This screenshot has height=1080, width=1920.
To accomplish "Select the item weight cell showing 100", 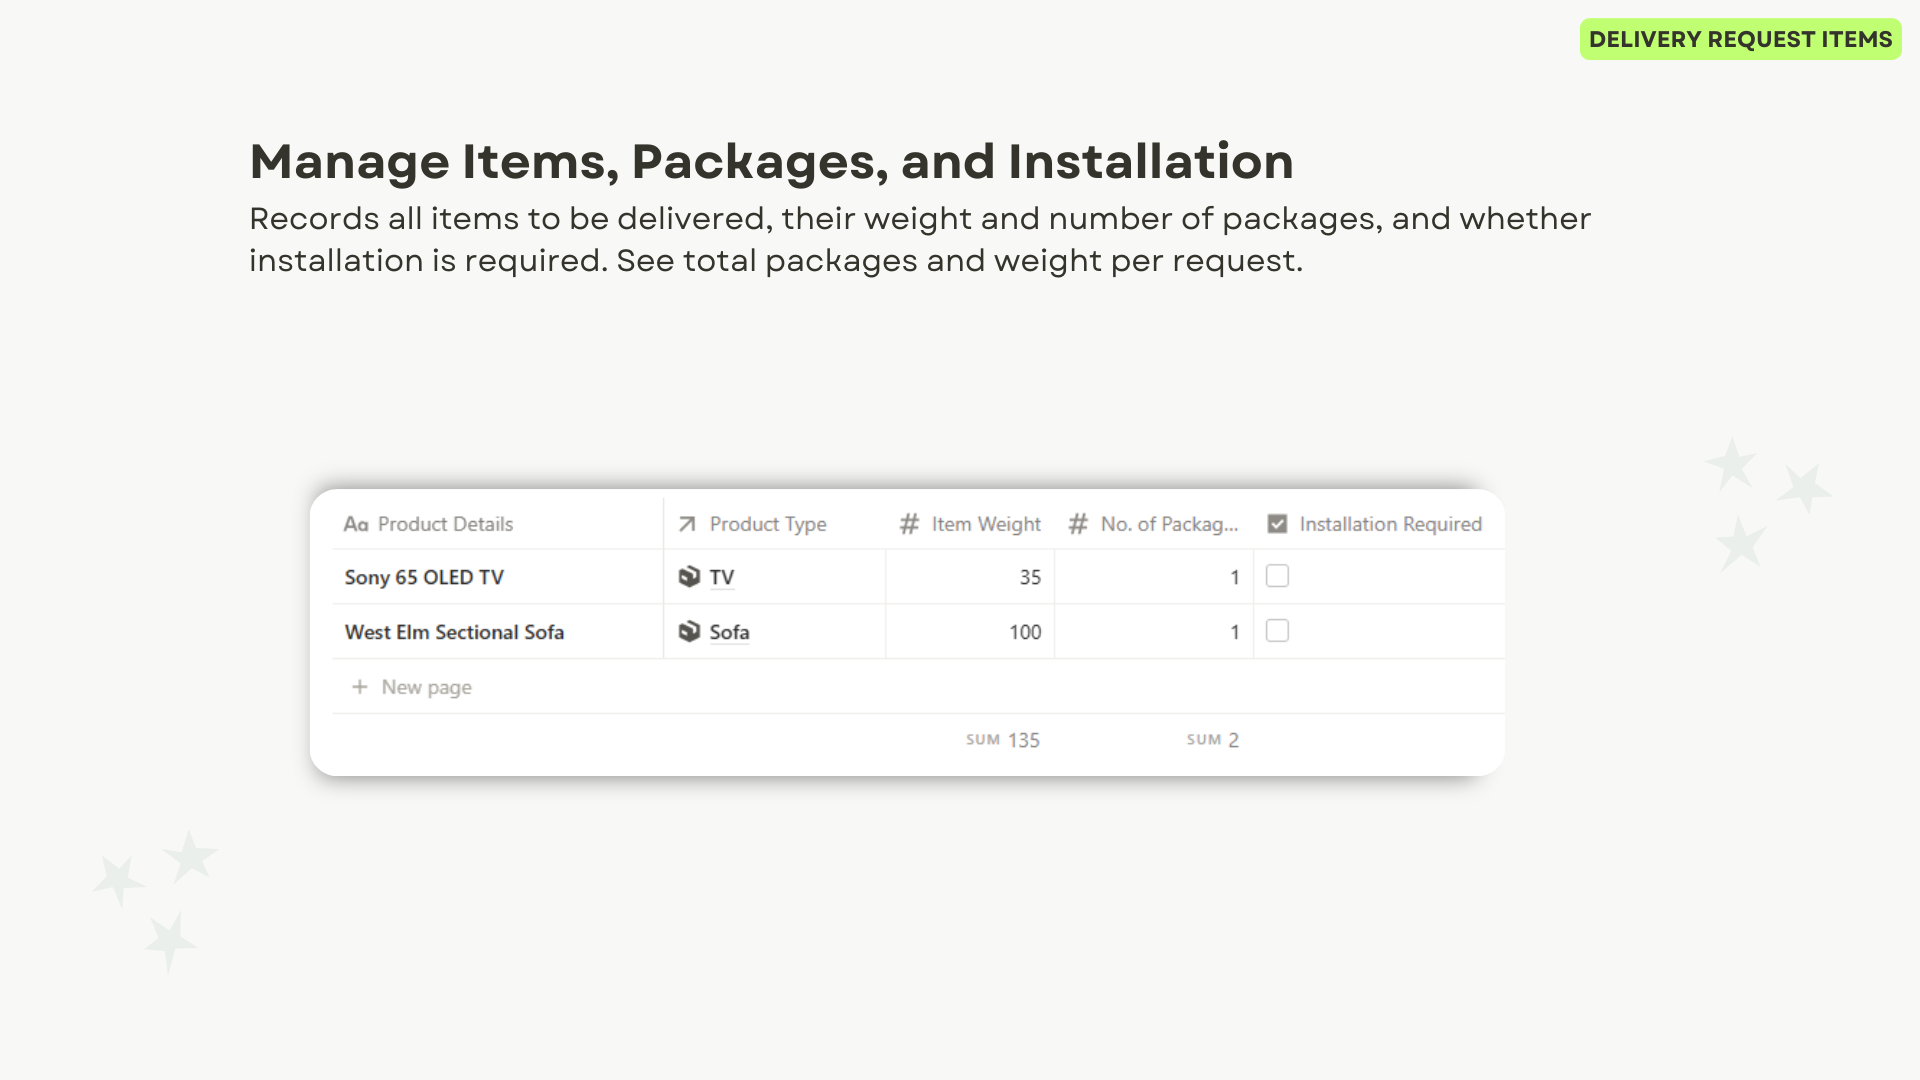I will tap(970, 632).
